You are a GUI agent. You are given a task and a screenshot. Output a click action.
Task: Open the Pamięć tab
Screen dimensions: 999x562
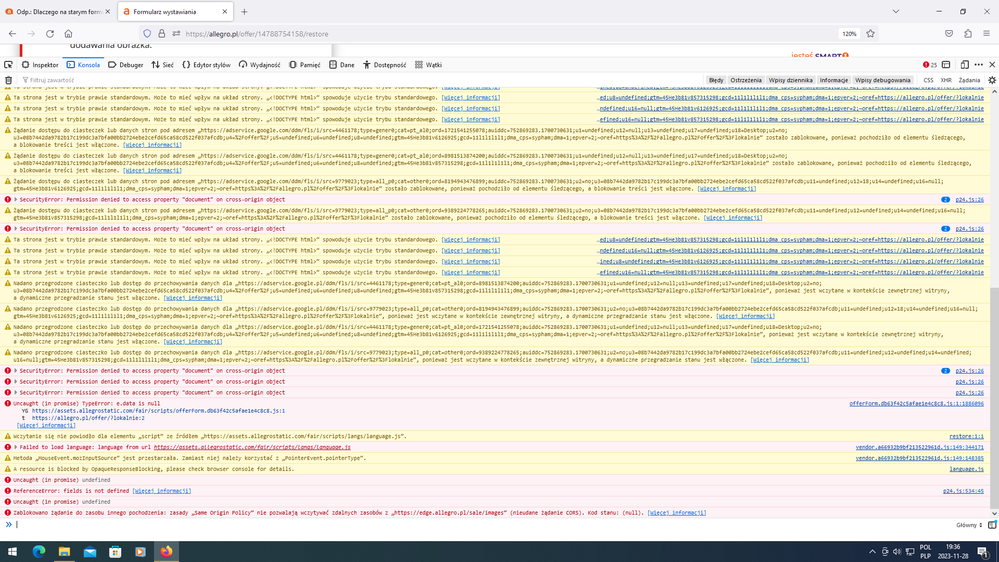[305, 64]
